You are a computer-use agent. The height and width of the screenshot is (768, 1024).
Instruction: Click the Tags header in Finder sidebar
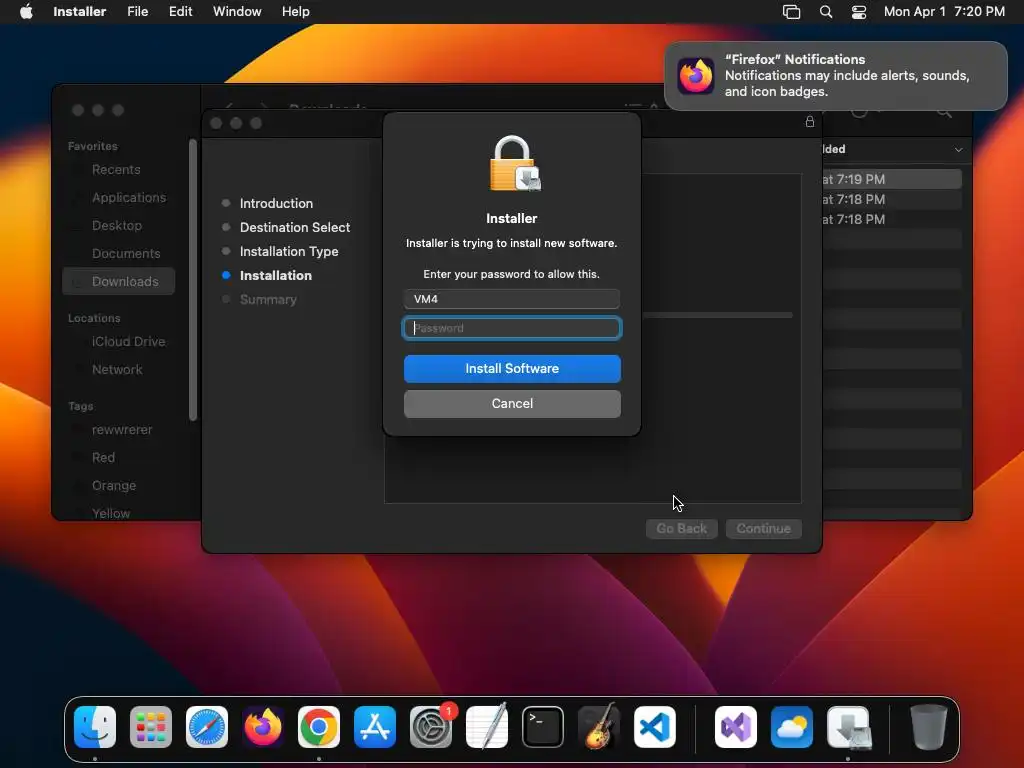[81, 406]
